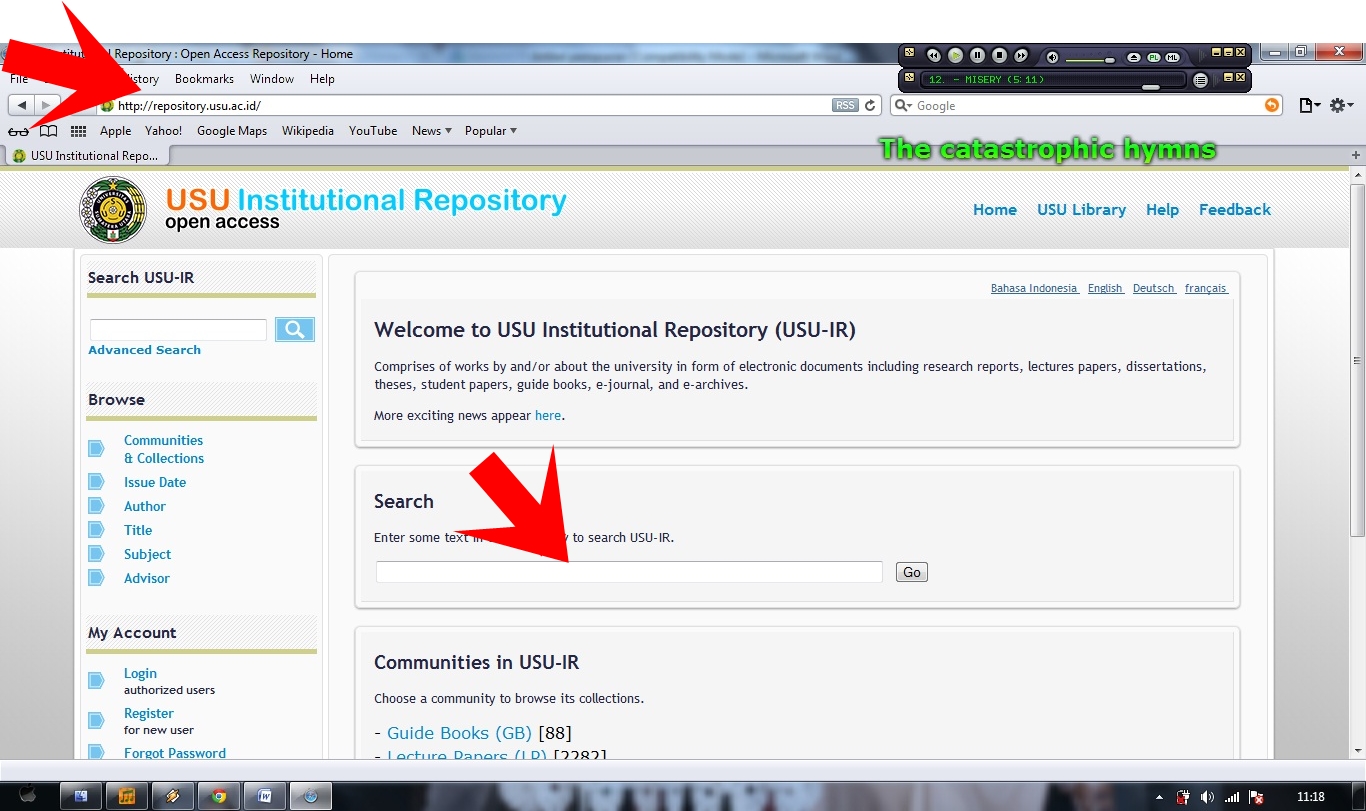Switch language to Deutsch

pos(1153,288)
